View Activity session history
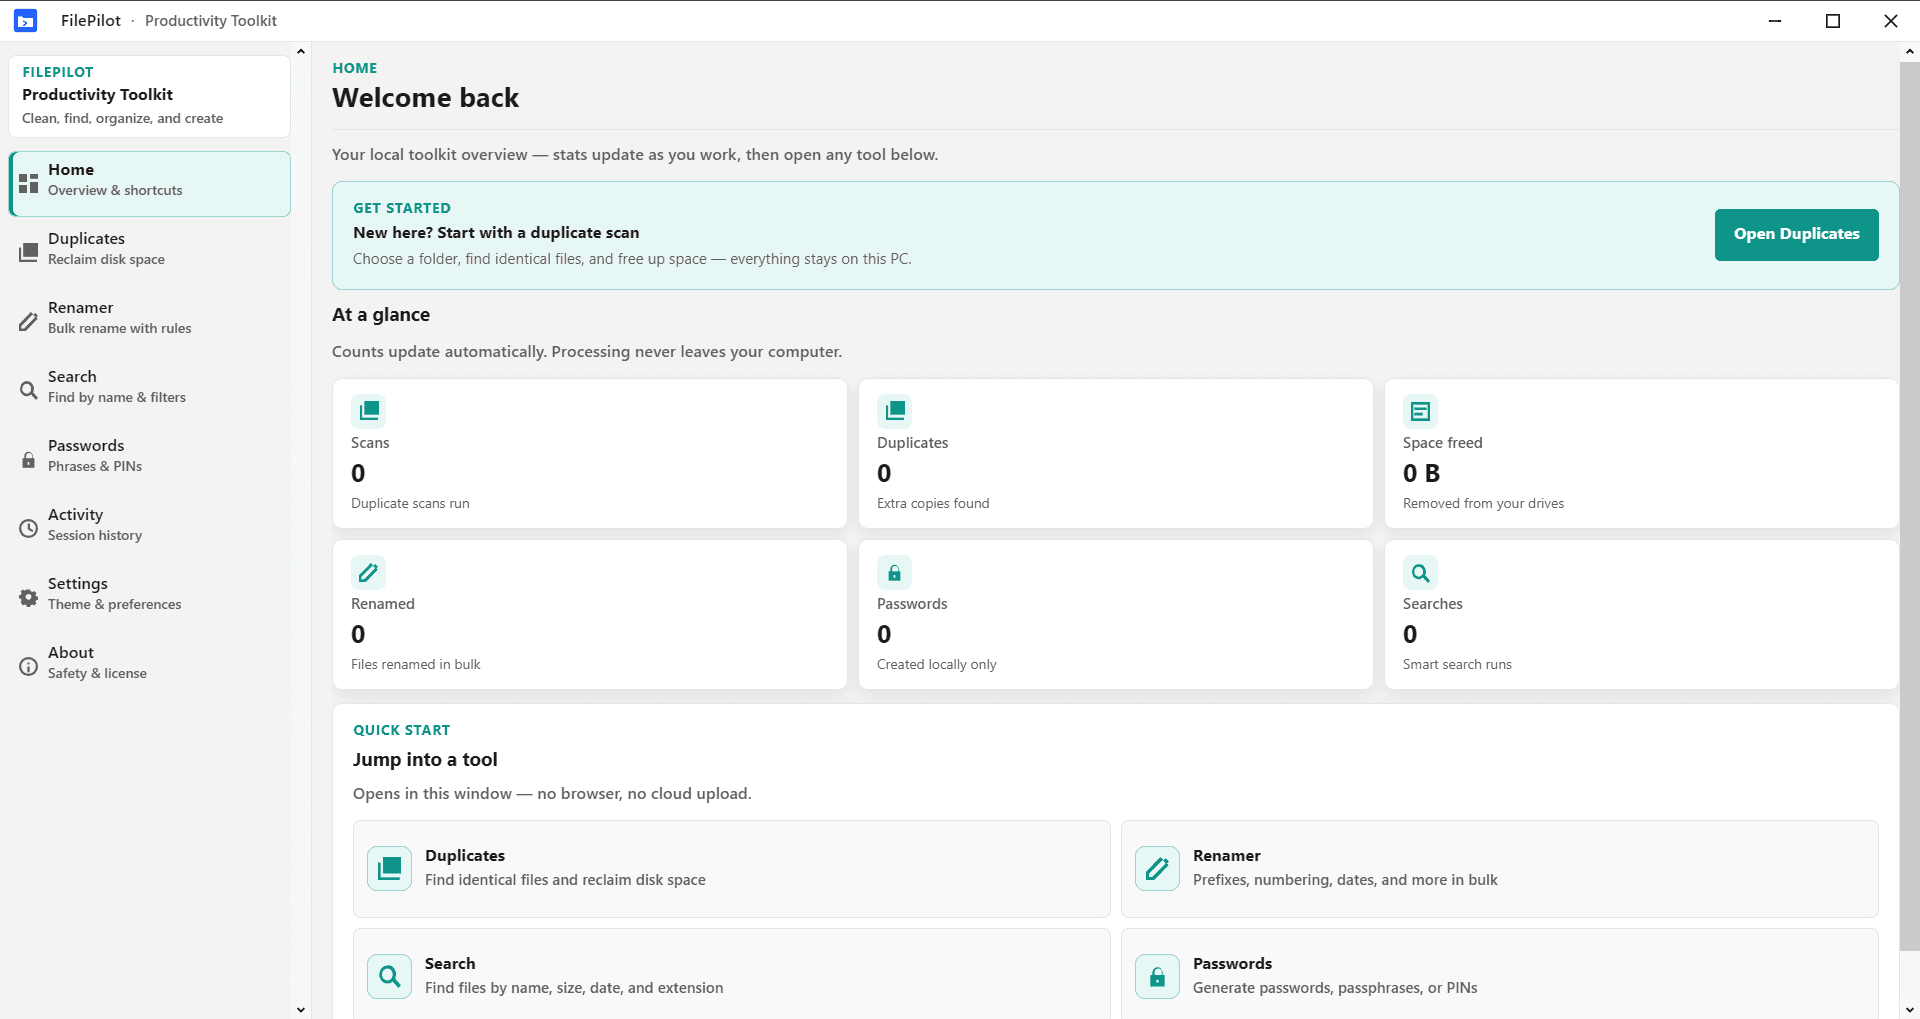The image size is (1920, 1019). coord(150,529)
